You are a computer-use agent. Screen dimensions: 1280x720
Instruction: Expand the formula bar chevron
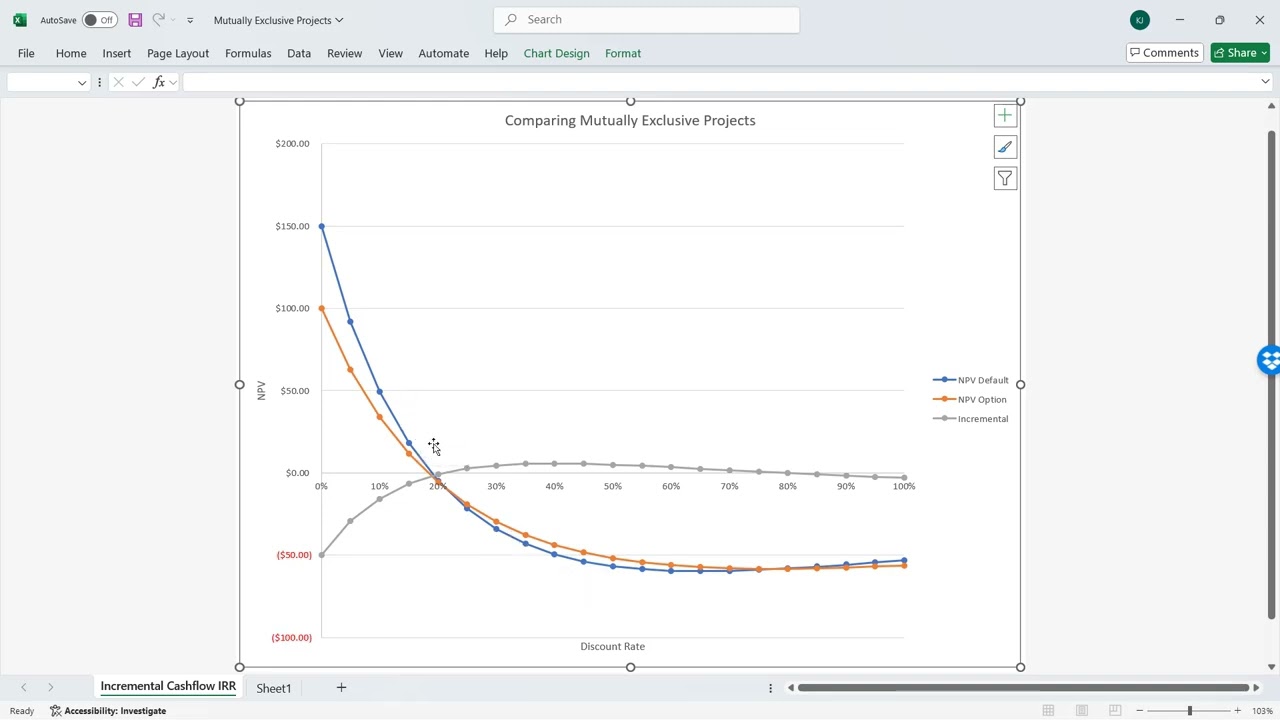1265,82
